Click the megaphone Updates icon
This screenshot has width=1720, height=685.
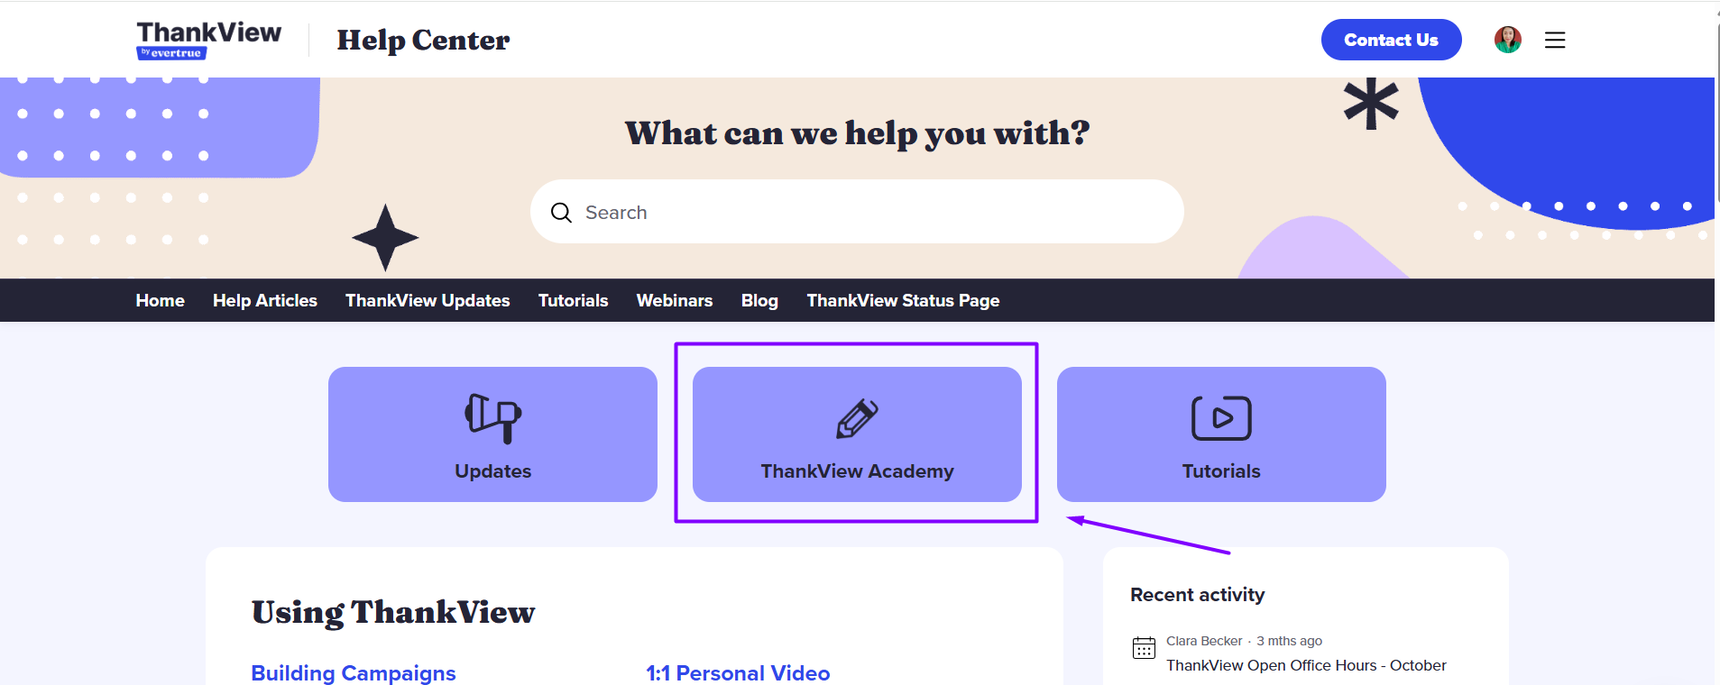(x=492, y=417)
